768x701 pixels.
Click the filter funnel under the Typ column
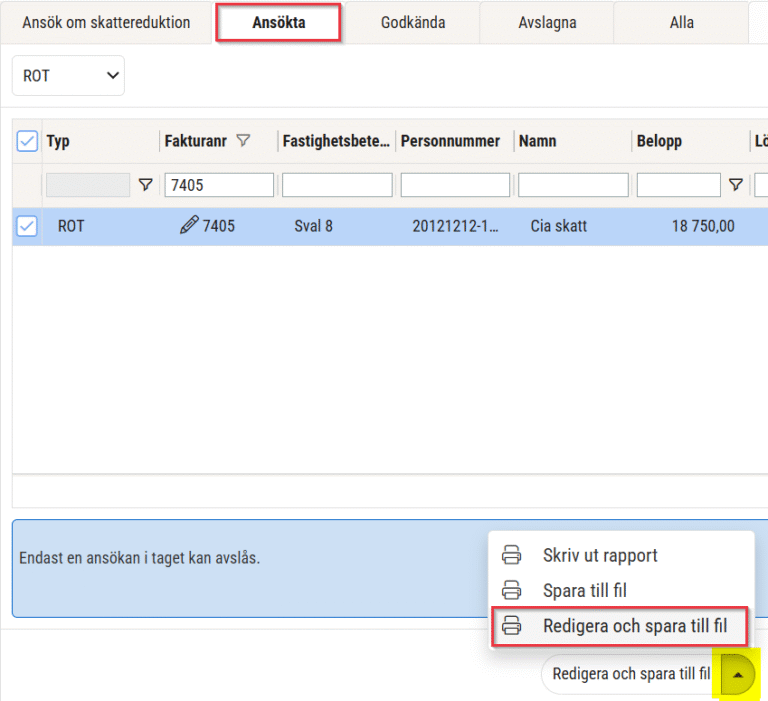point(146,185)
